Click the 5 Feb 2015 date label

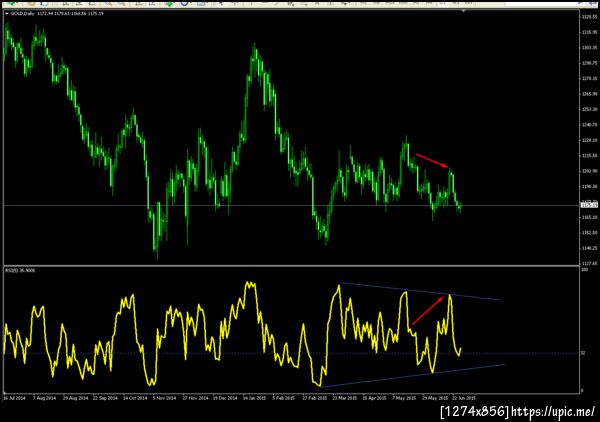pos(284,398)
